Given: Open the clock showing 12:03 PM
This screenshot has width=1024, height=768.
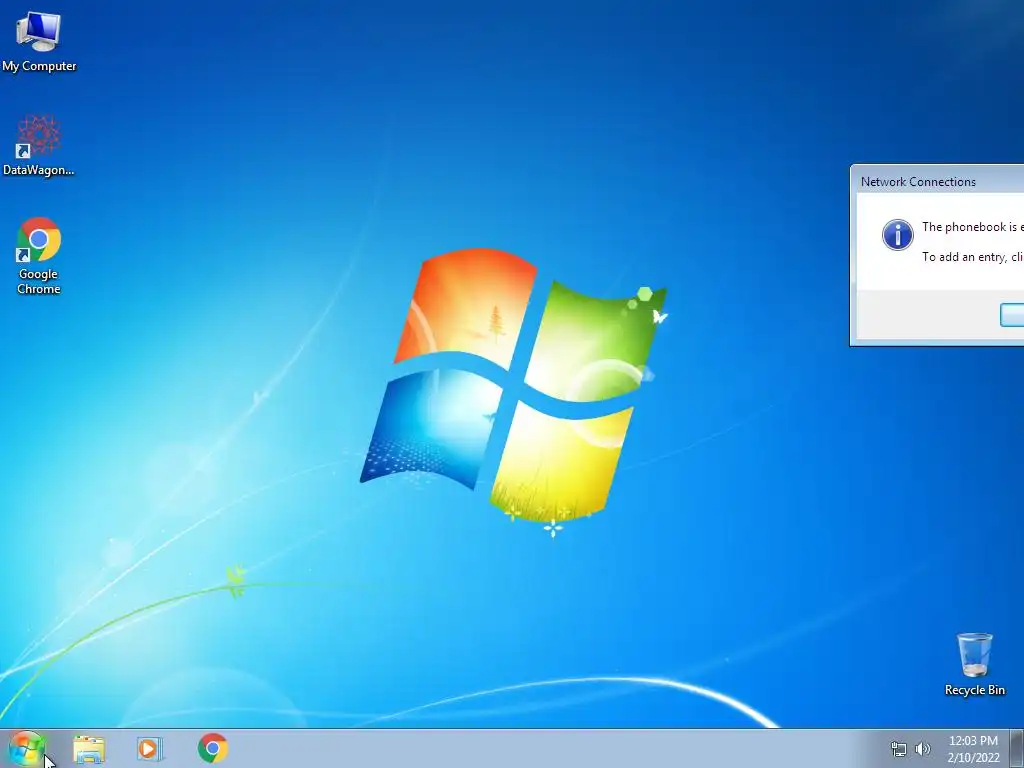Looking at the screenshot, I should 973,749.
